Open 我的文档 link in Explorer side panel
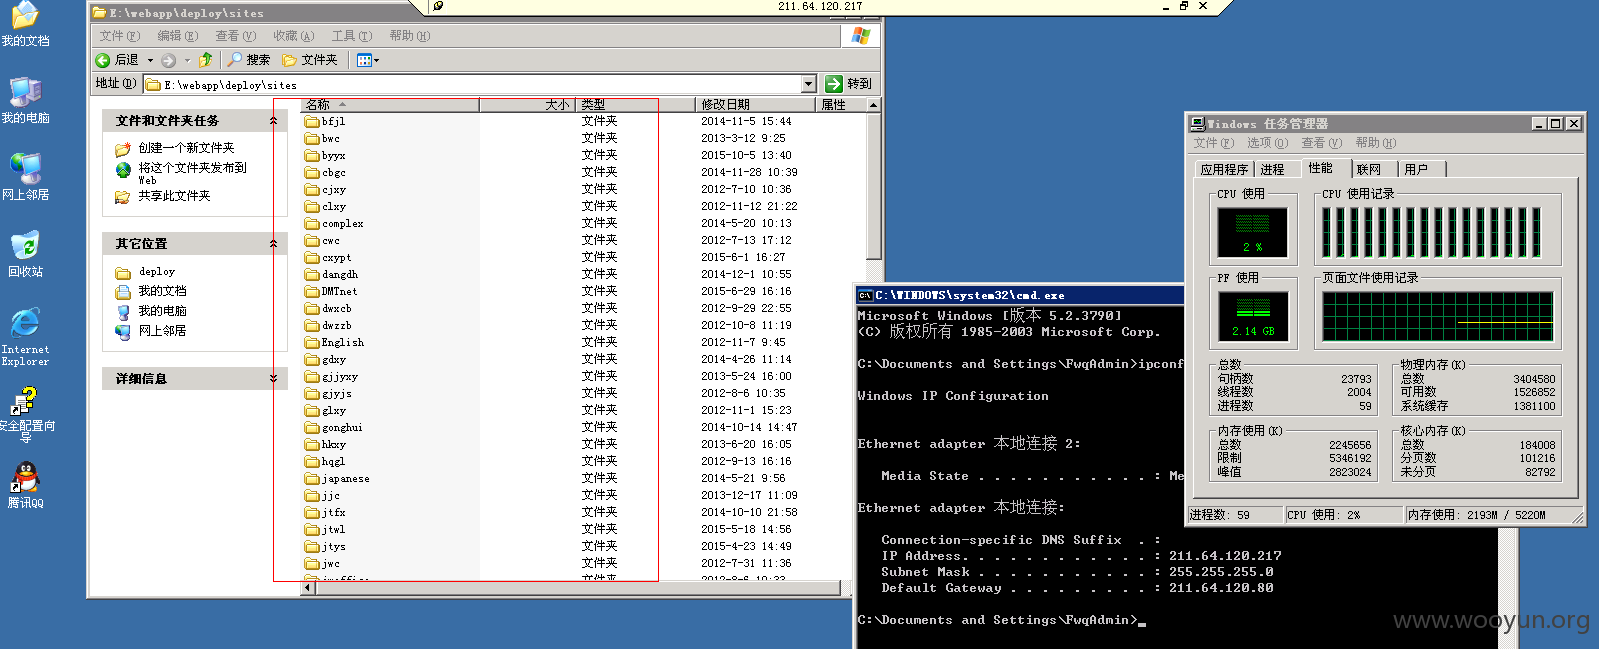The image size is (1599, 649). coord(162,291)
